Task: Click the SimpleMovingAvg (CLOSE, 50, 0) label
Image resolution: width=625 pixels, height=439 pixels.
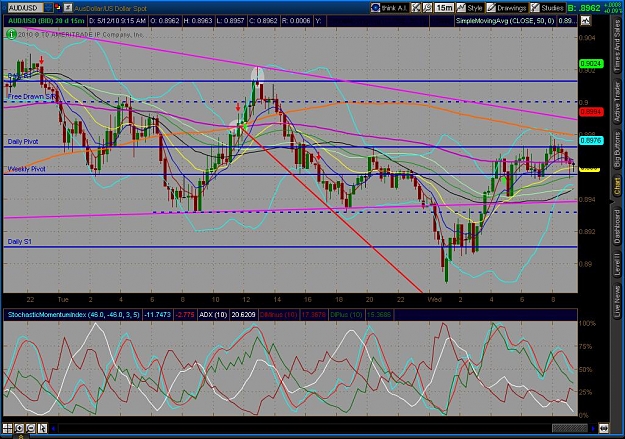Action: click(x=505, y=21)
